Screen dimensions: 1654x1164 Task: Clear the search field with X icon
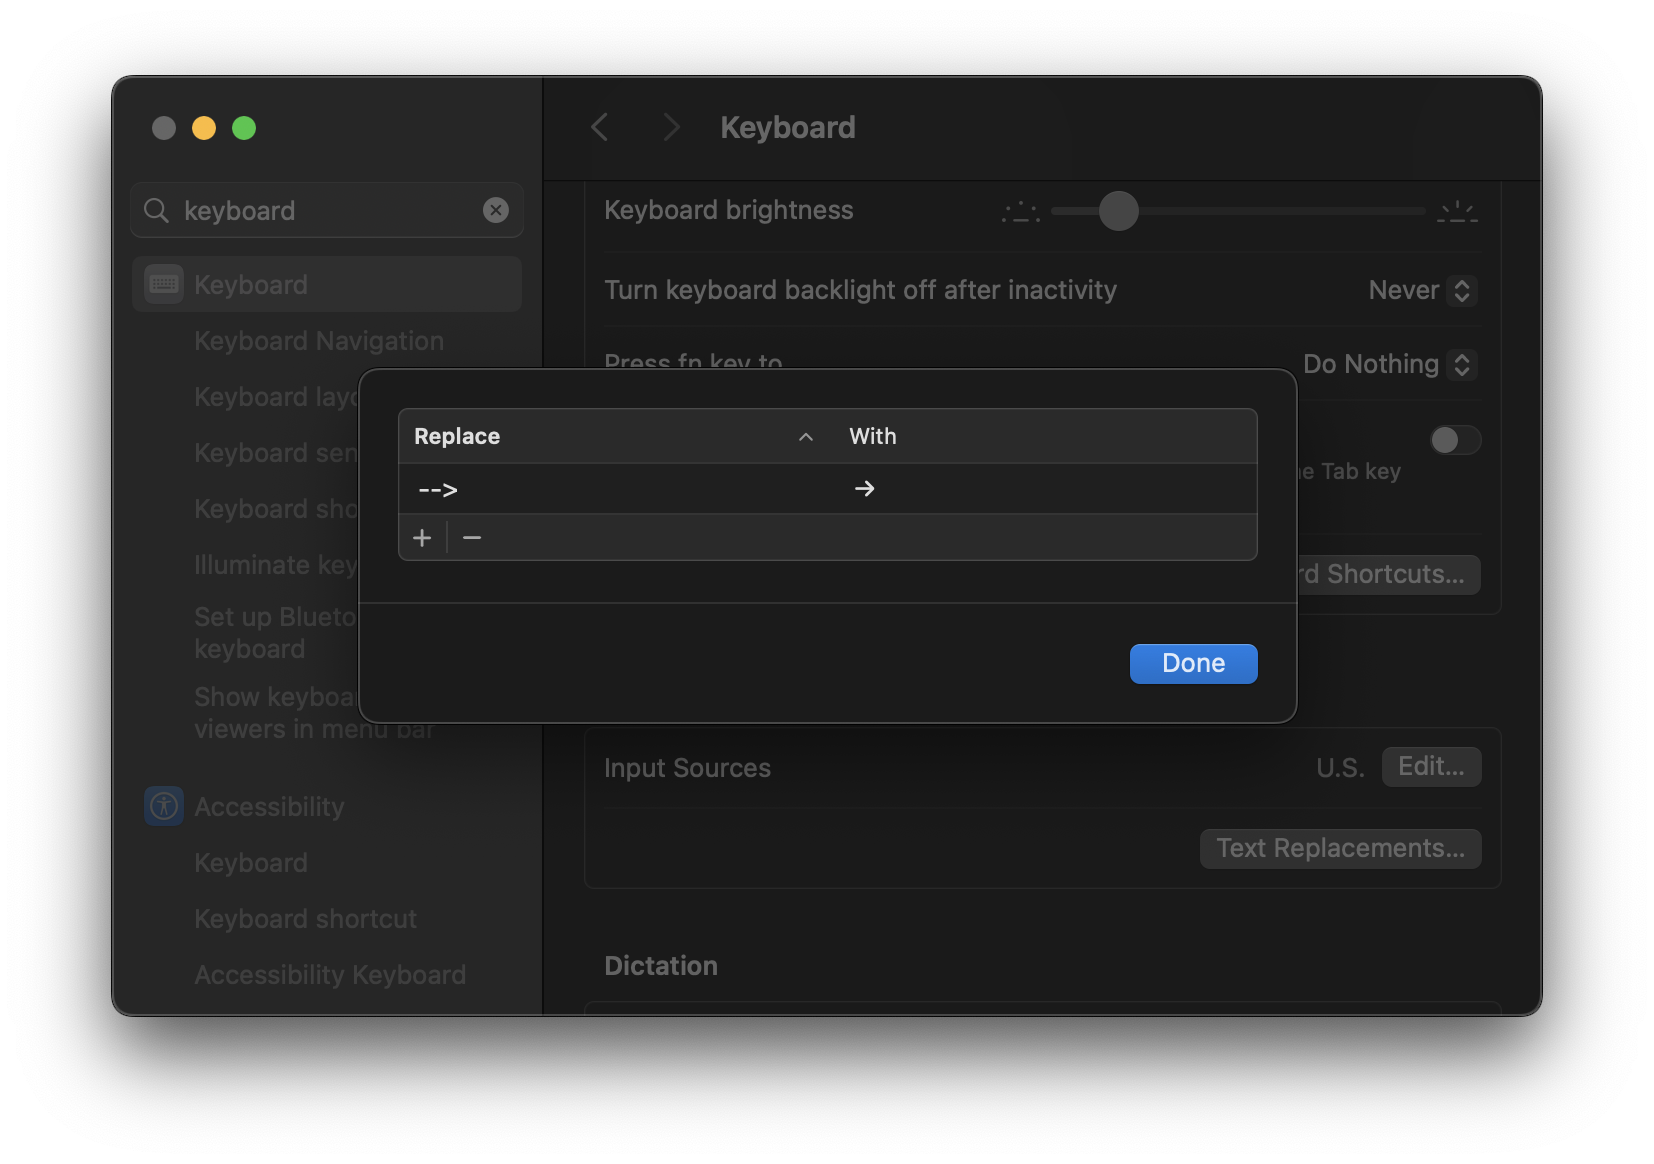click(x=496, y=210)
